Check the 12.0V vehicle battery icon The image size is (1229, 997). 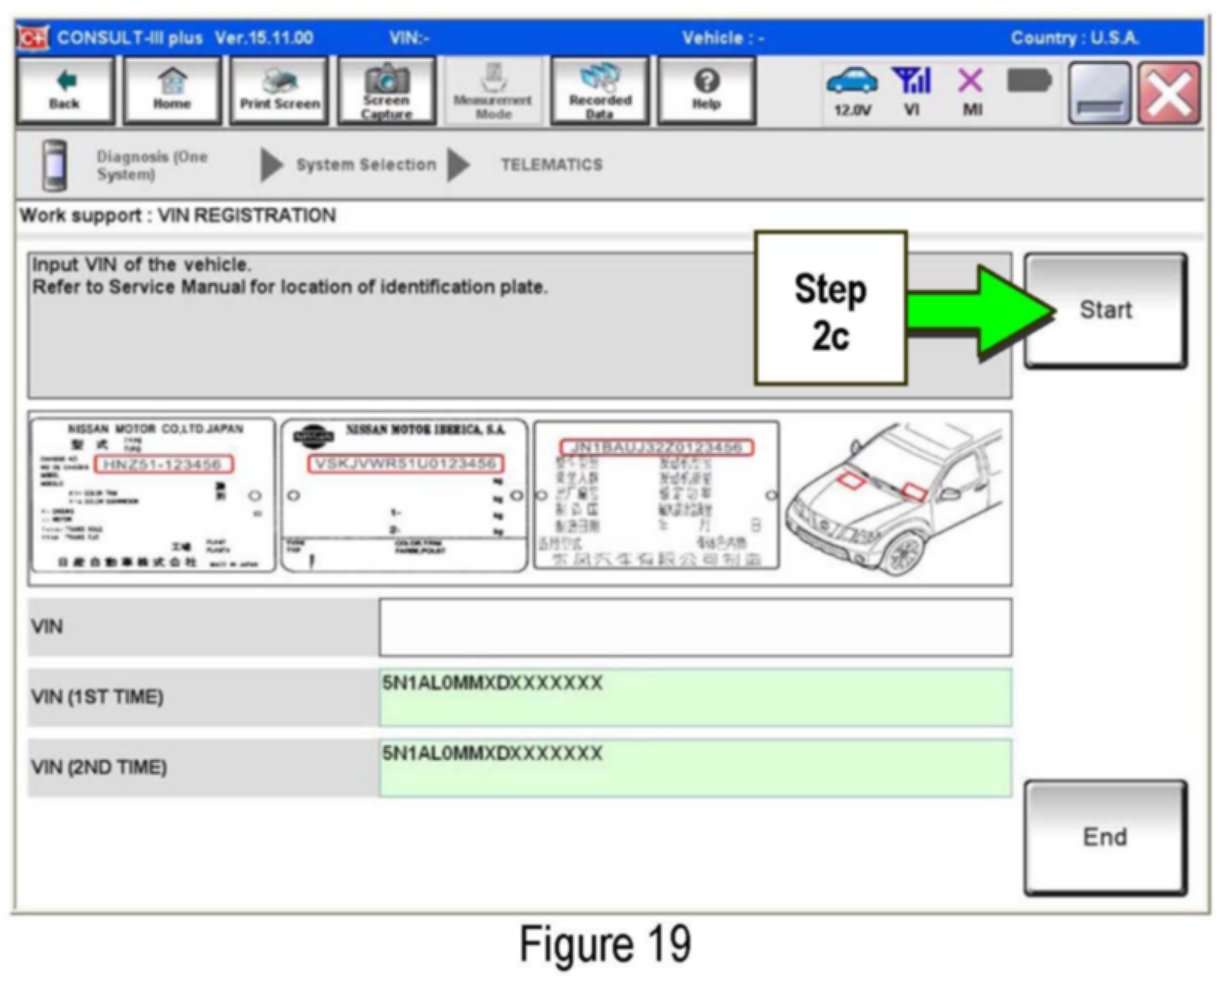point(851,91)
